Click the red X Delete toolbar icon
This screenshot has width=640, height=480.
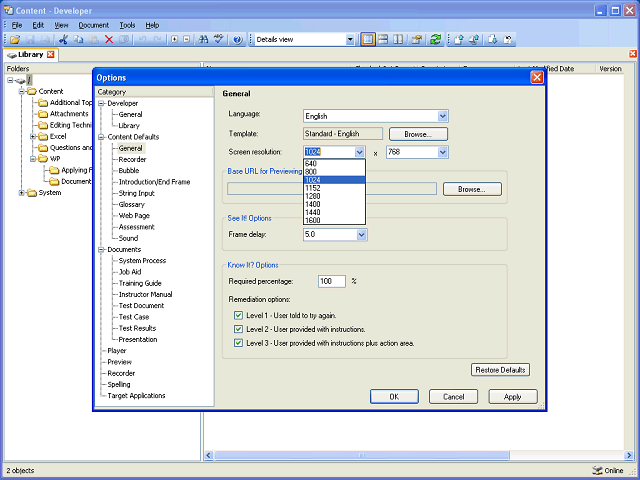tap(109, 40)
